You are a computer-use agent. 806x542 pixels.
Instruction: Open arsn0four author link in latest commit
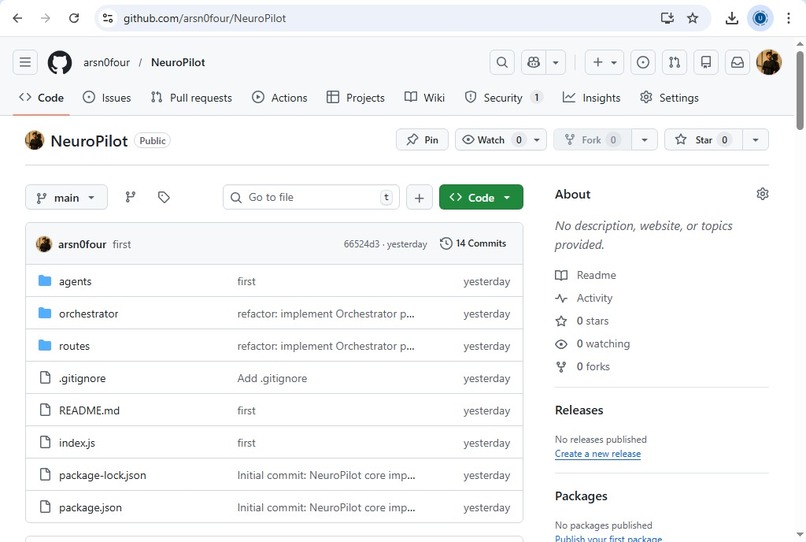tap(82, 244)
